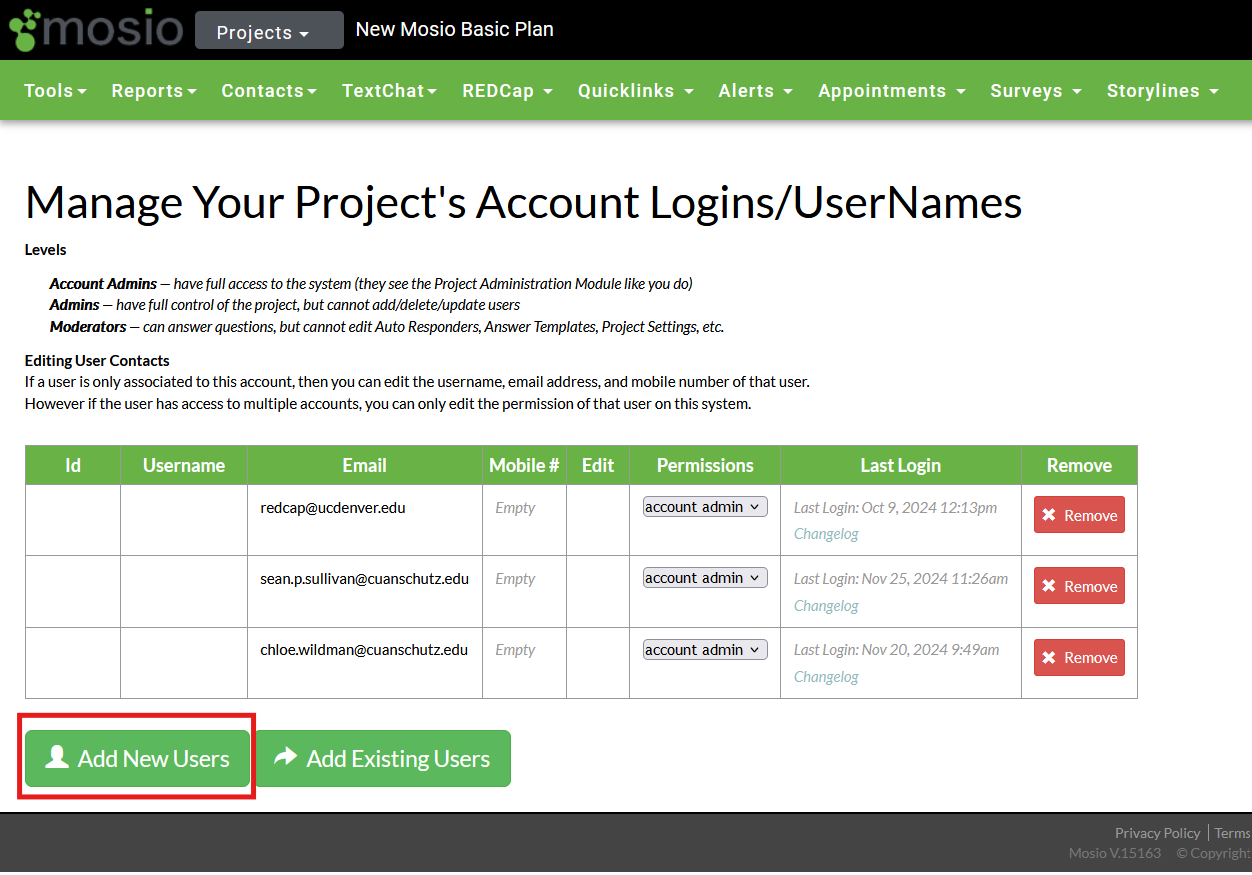Click the Username column header
This screenshot has width=1252, height=875.
[184, 465]
